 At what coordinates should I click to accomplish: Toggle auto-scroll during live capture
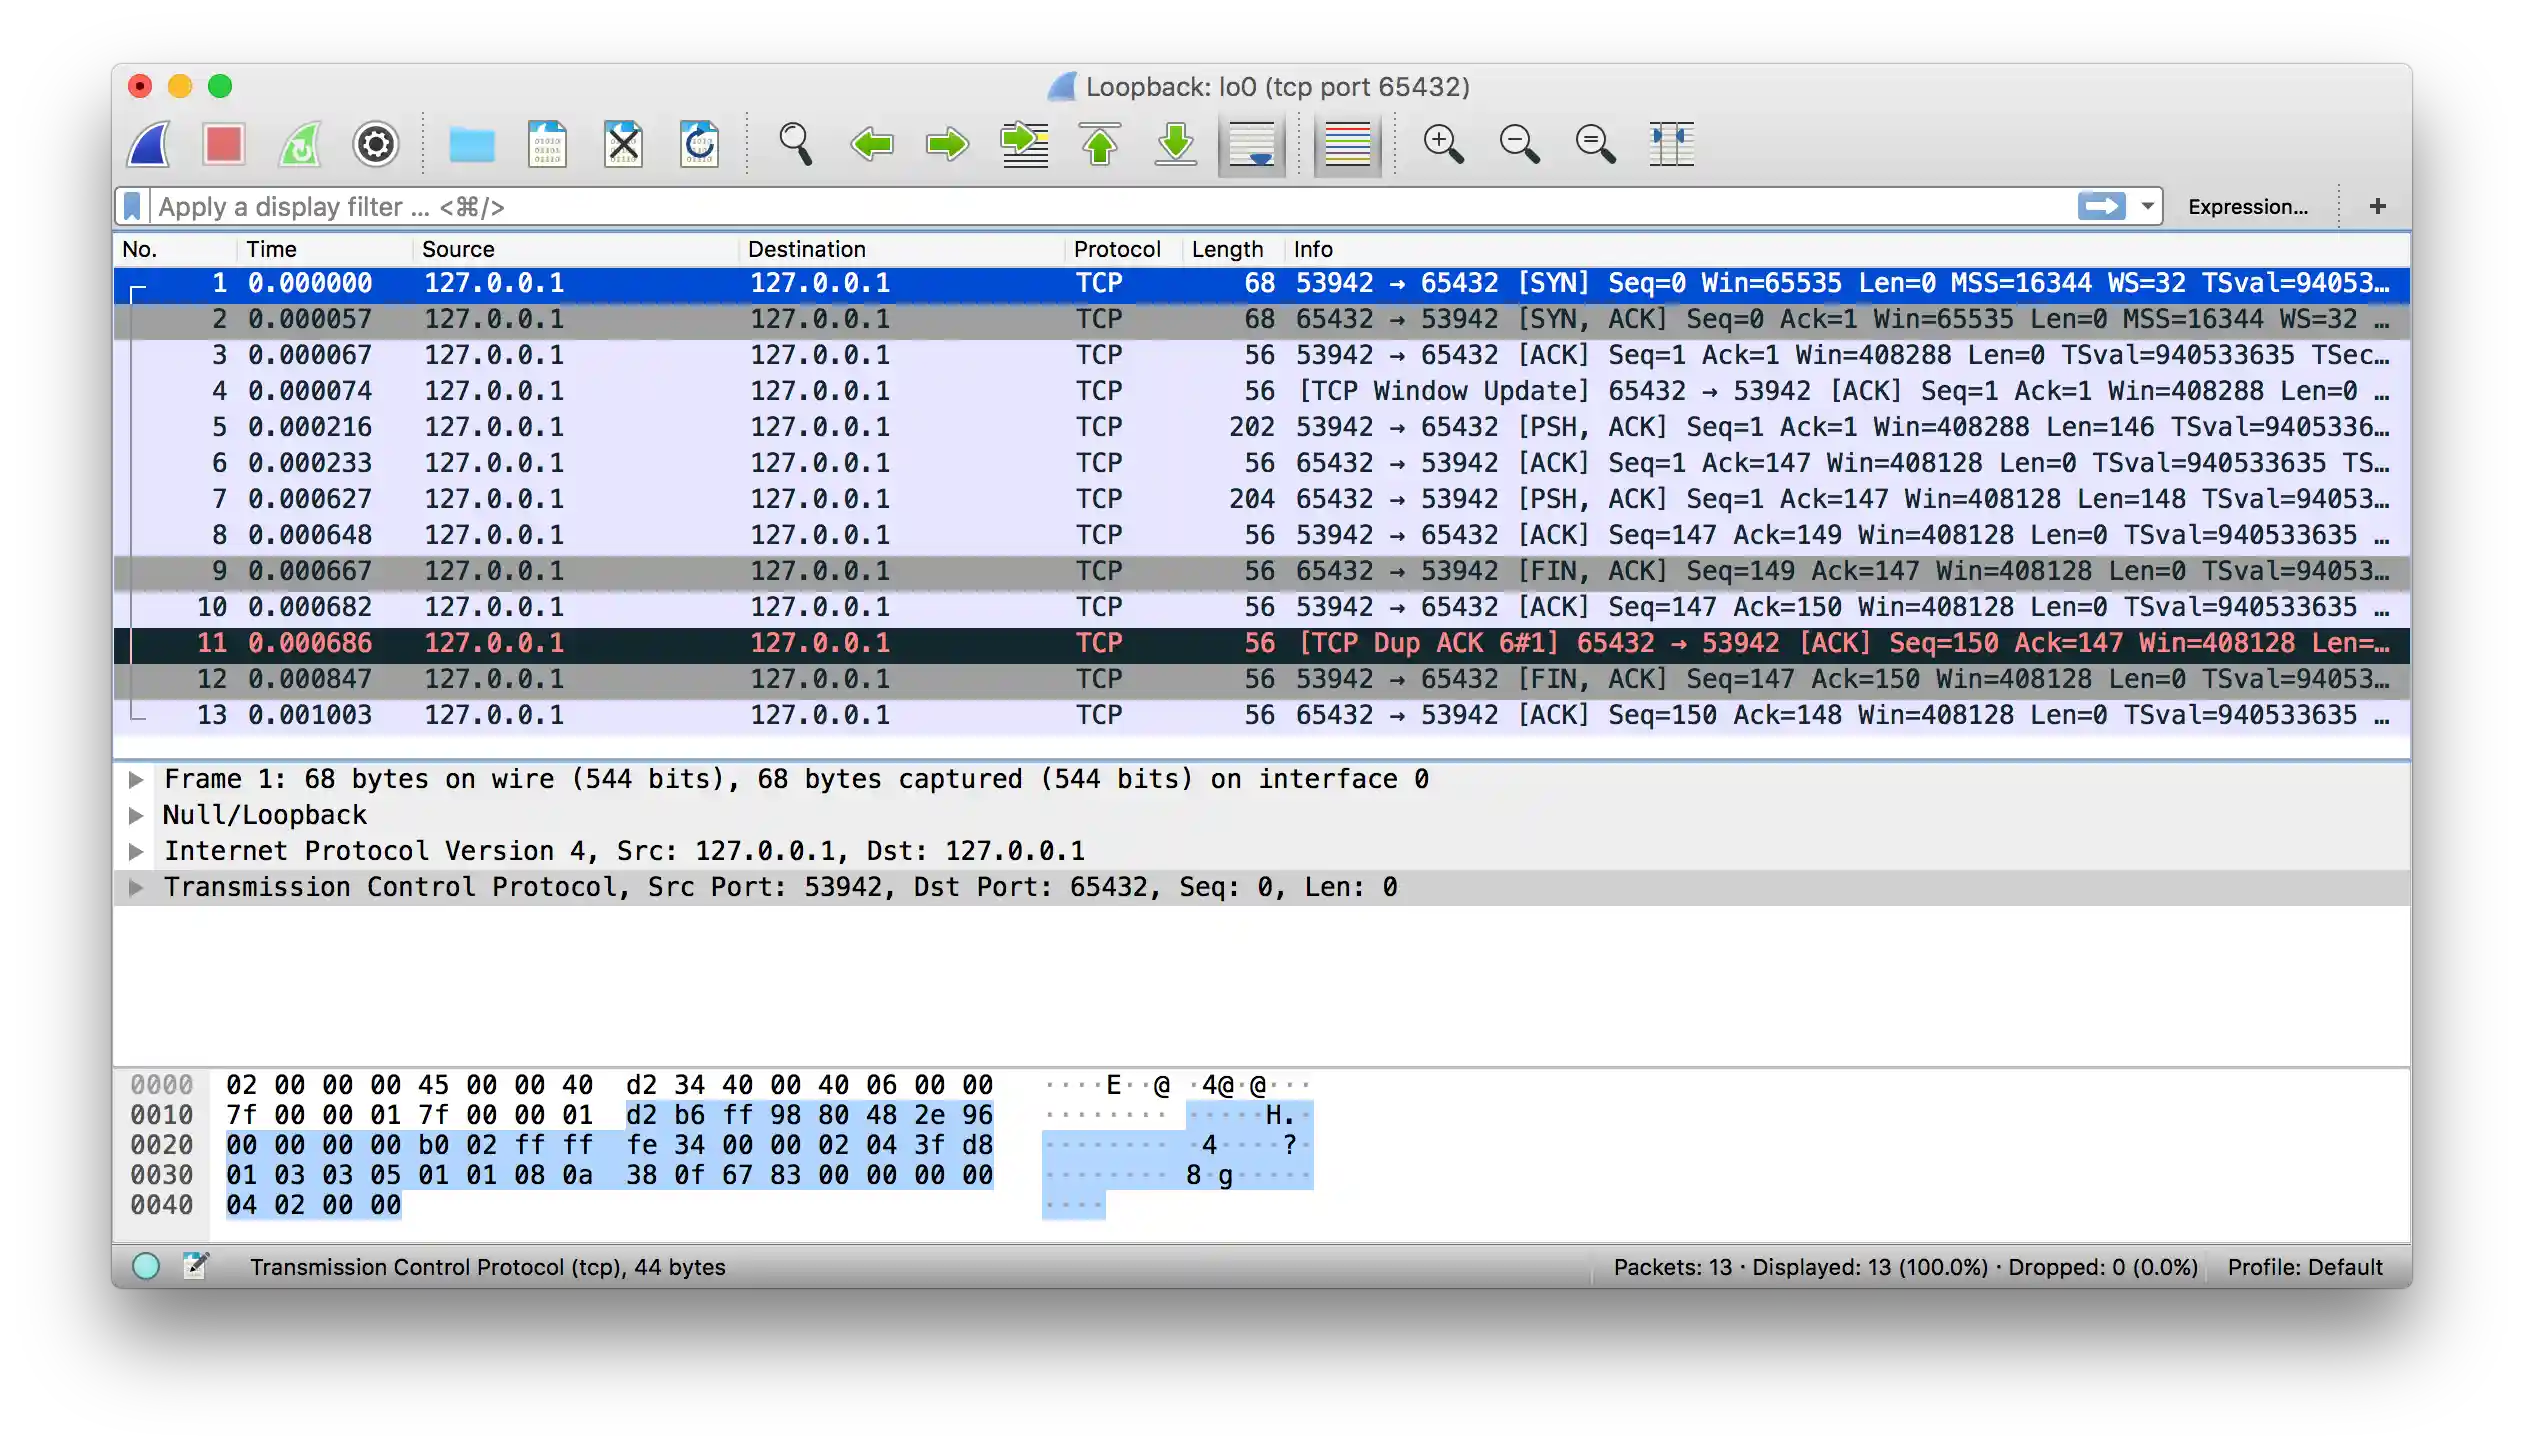pyautogui.click(x=1251, y=145)
